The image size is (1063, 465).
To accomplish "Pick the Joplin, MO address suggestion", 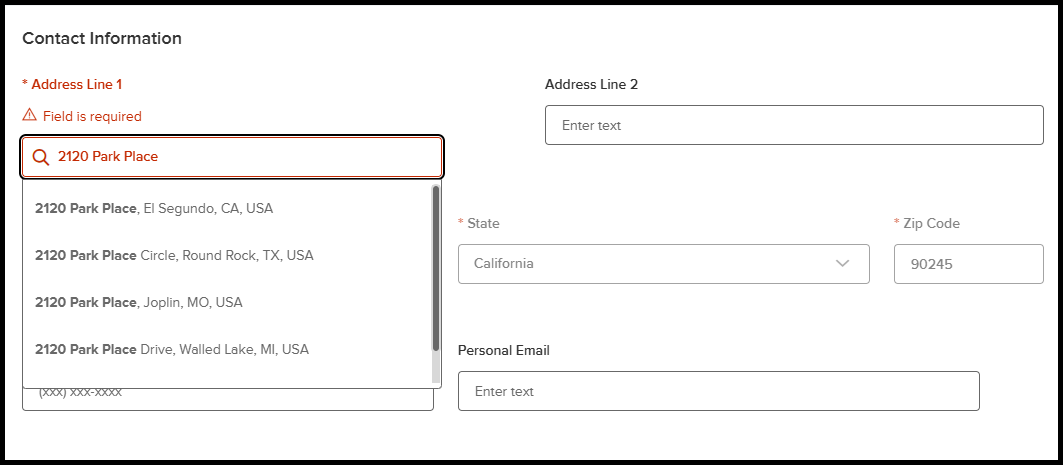I will click(227, 302).
